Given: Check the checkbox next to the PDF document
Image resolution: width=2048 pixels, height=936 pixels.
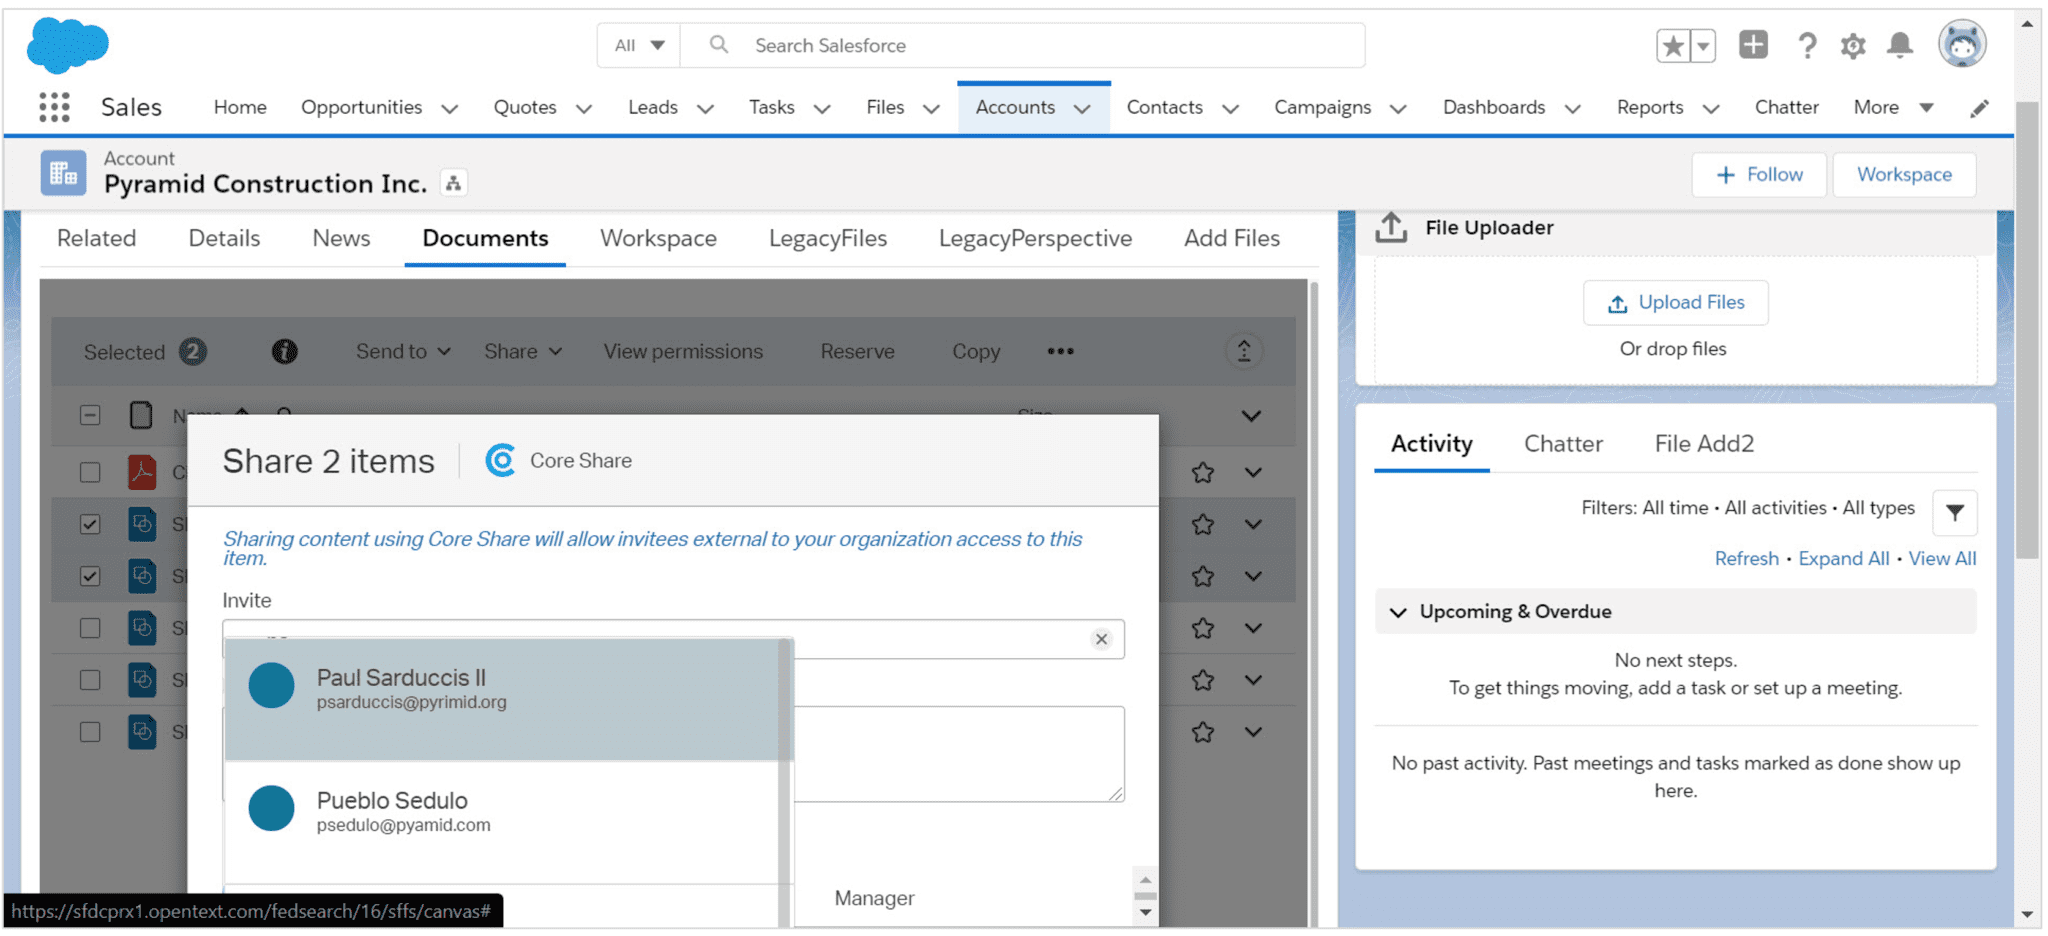Looking at the screenshot, I should click(x=90, y=472).
